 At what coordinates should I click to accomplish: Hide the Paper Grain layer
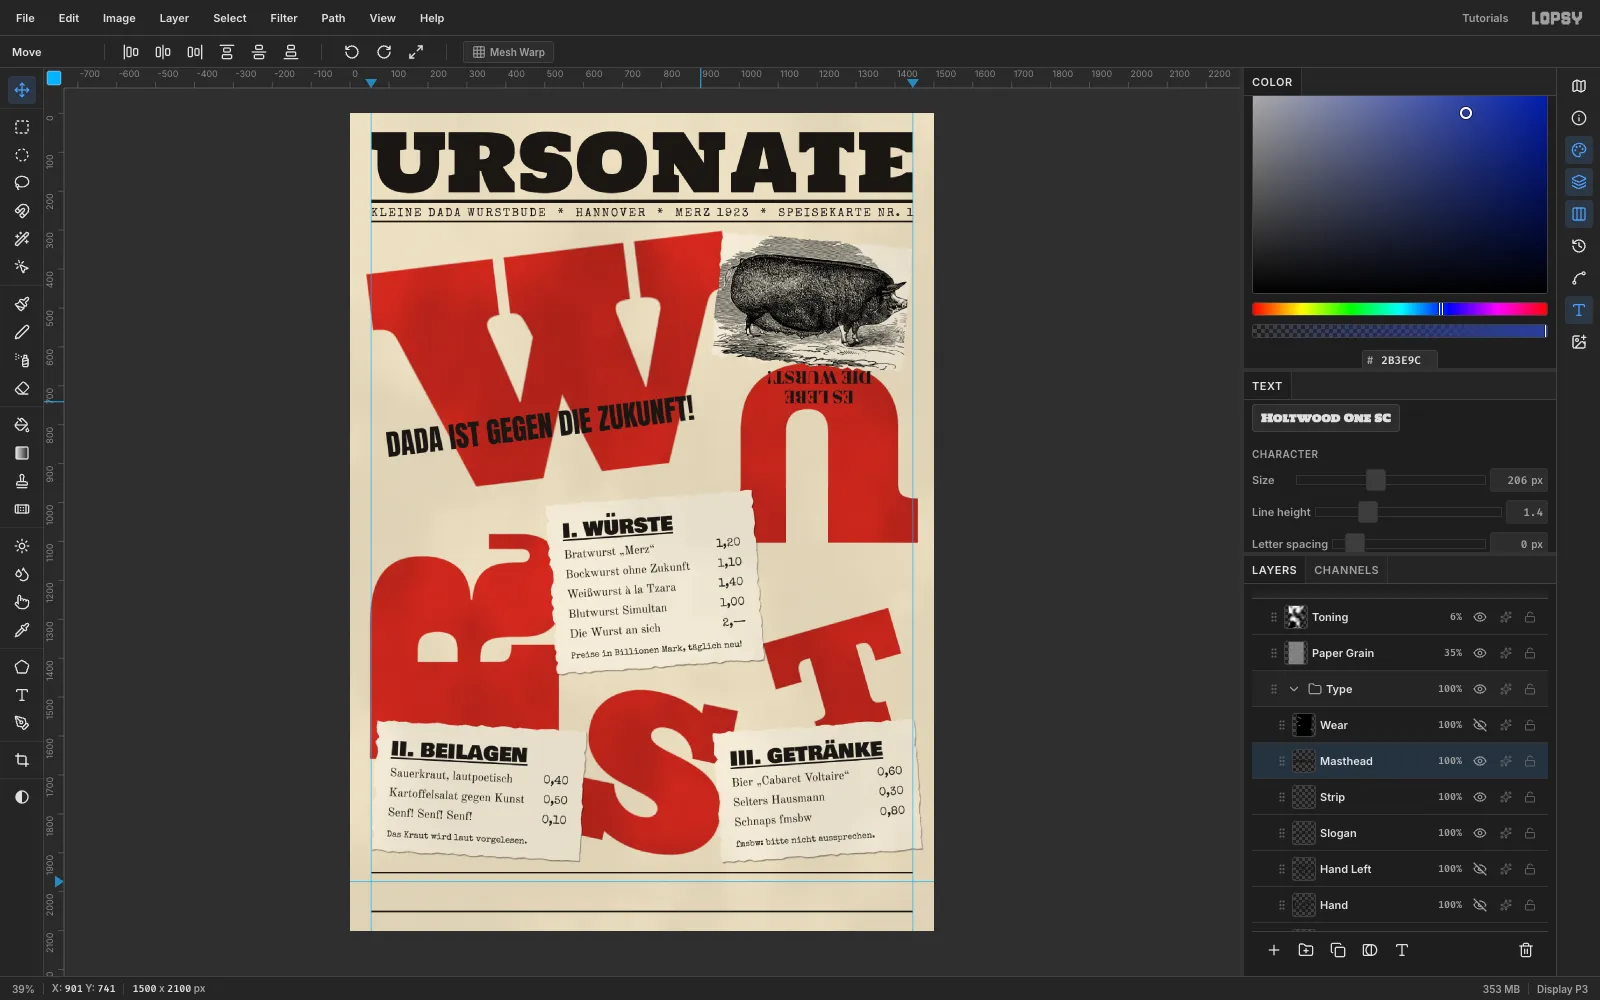1480,653
